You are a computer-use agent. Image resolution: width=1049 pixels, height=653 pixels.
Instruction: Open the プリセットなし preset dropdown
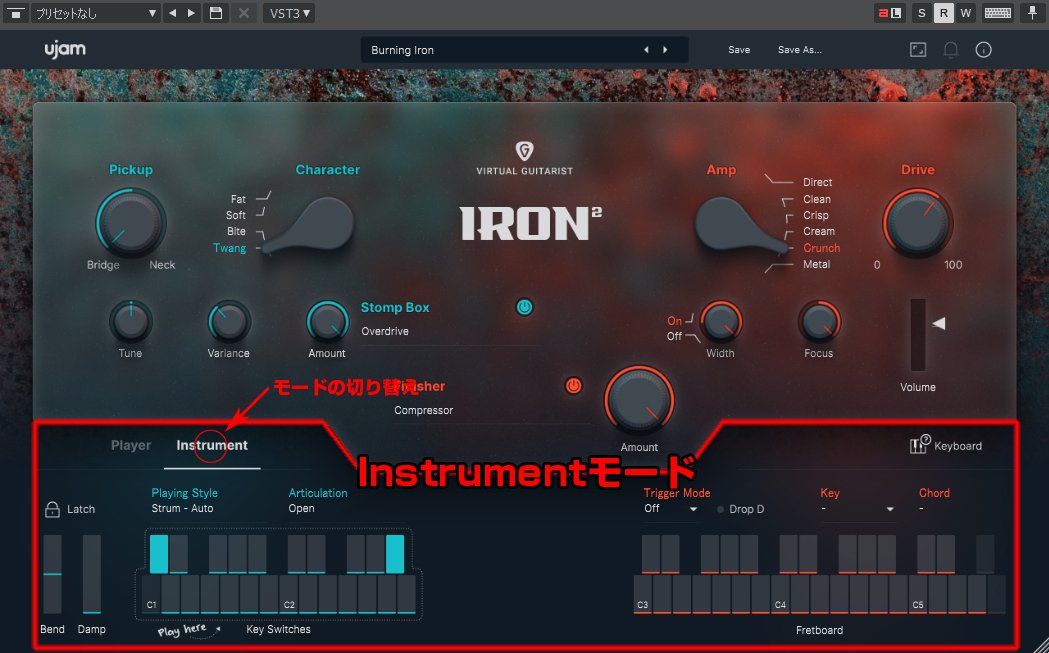[96, 13]
